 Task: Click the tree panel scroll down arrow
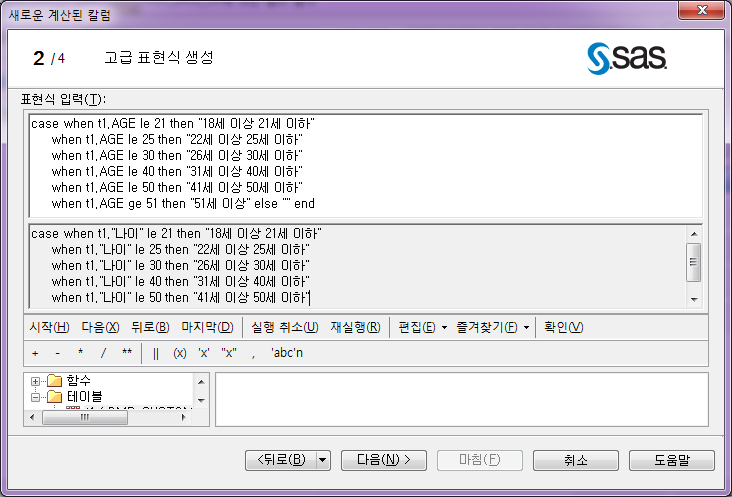[x=201, y=400]
